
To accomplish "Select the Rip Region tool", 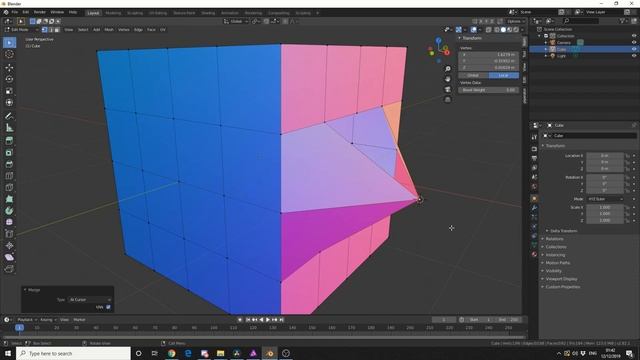I will (x=9, y=269).
